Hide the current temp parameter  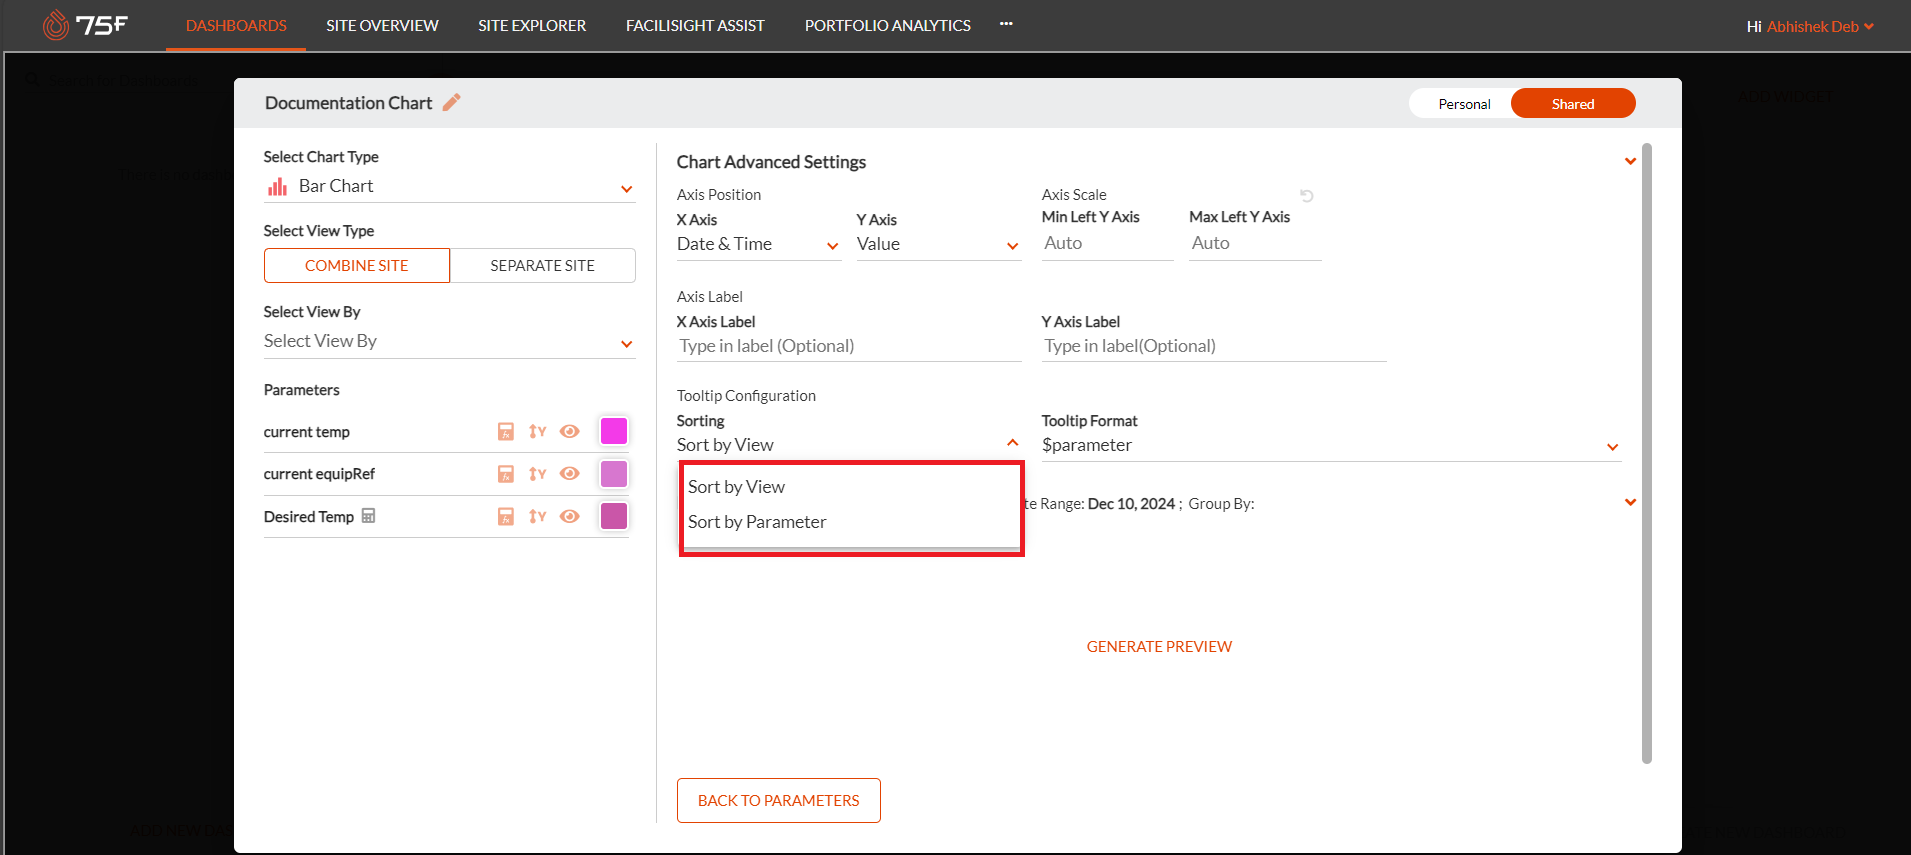(570, 431)
